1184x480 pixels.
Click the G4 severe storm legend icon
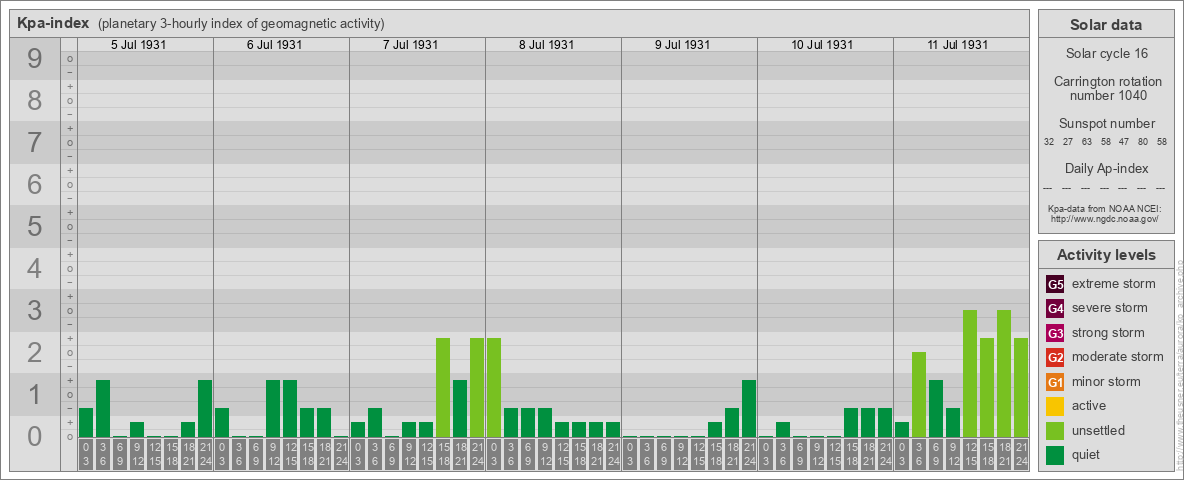(1056, 308)
